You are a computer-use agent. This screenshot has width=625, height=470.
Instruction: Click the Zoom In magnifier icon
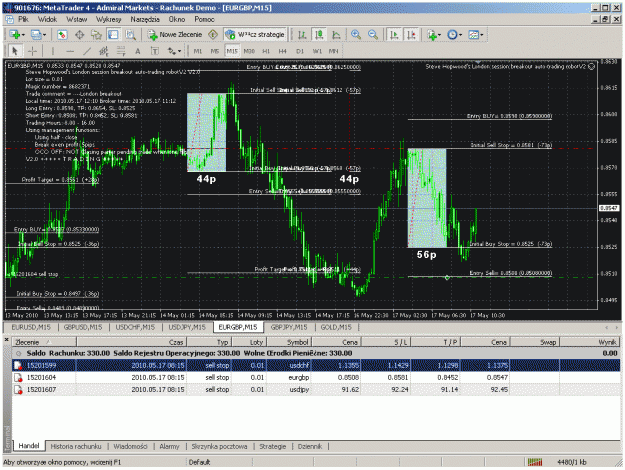click(x=356, y=35)
